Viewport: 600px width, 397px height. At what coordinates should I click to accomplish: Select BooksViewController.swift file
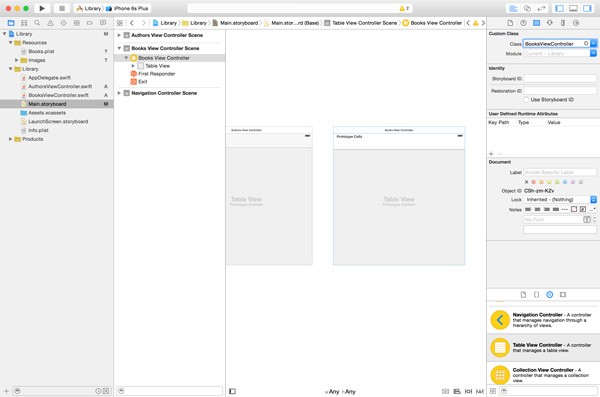pyautogui.click(x=58, y=95)
